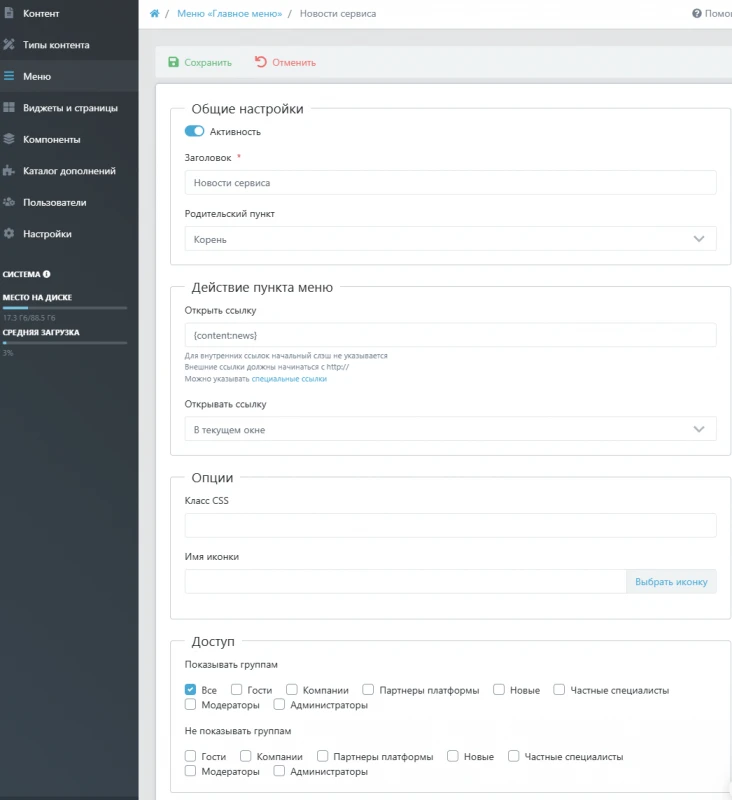Click the home icon in breadcrumb
This screenshot has width=732, height=800.
tap(154, 13)
